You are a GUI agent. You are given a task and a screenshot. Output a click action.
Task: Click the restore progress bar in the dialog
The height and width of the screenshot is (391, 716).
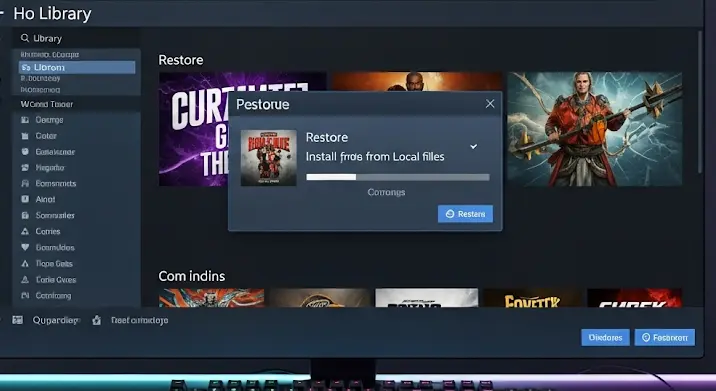(x=398, y=177)
